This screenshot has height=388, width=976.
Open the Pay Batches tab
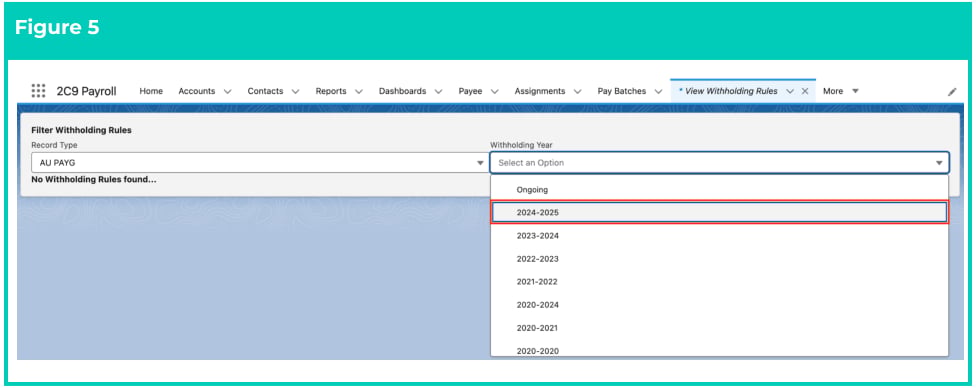pos(622,91)
